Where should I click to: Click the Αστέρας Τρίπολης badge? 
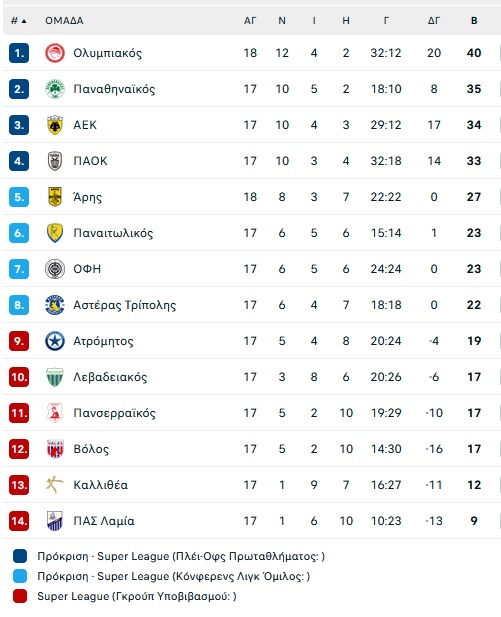(x=55, y=305)
